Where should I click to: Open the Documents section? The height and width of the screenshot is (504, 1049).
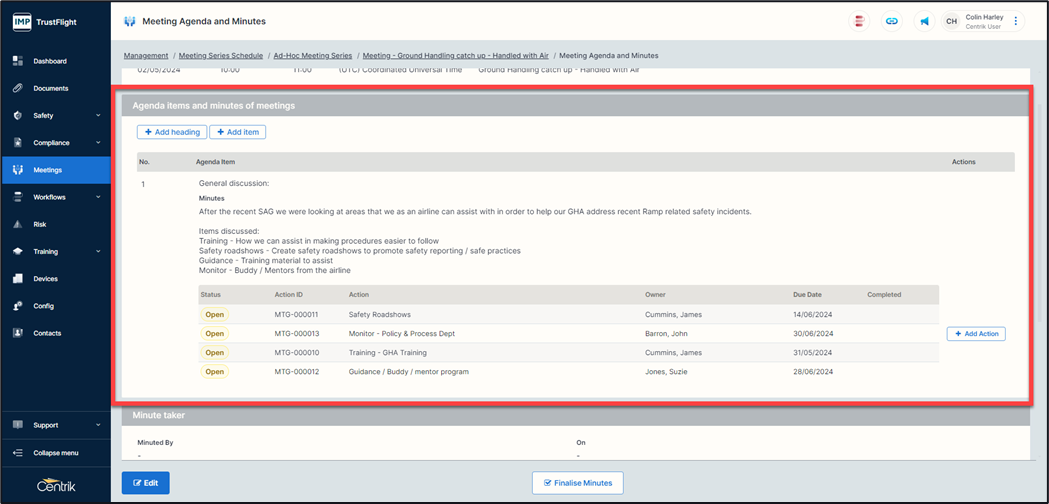[x=50, y=88]
